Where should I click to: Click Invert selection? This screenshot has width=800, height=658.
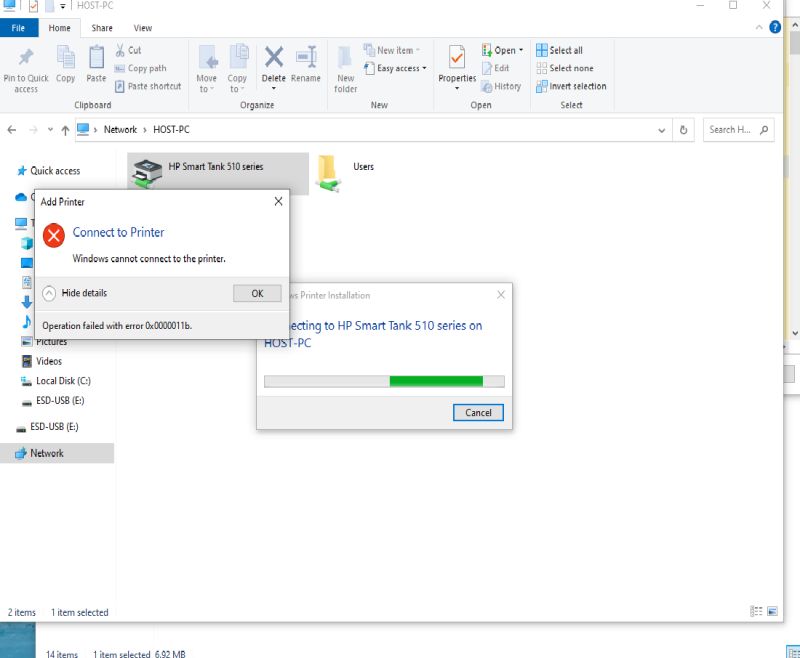pyautogui.click(x=571, y=86)
